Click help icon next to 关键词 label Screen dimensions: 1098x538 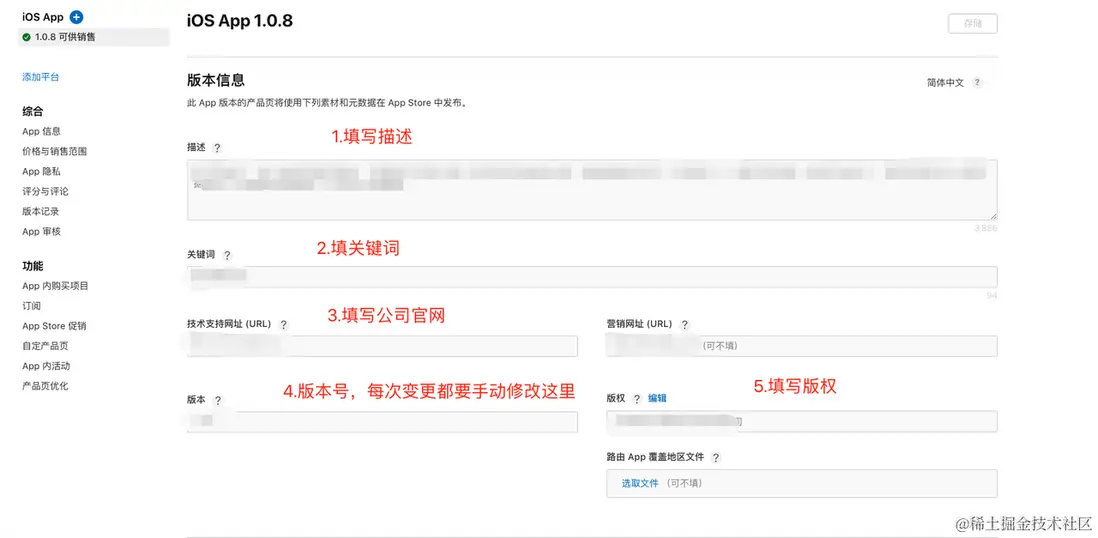(227, 256)
